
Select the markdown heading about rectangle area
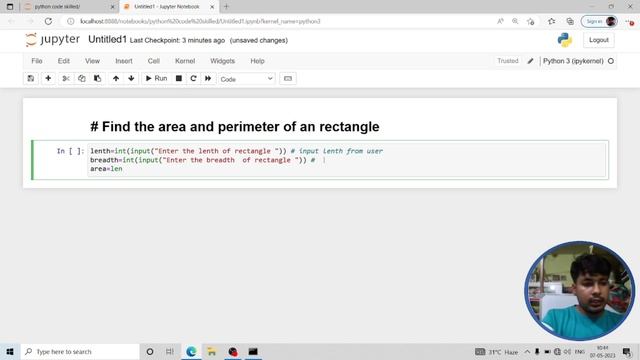click(x=235, y=127)
